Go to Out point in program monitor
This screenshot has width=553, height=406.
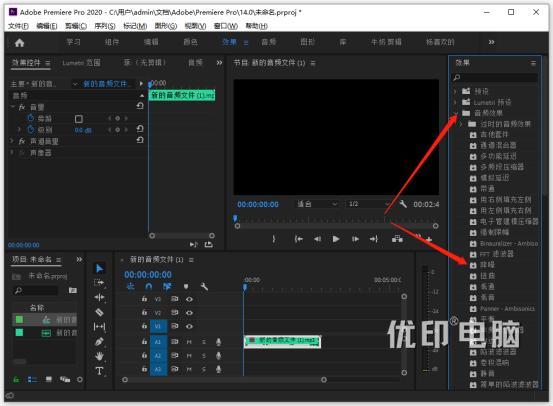[374, 239]
